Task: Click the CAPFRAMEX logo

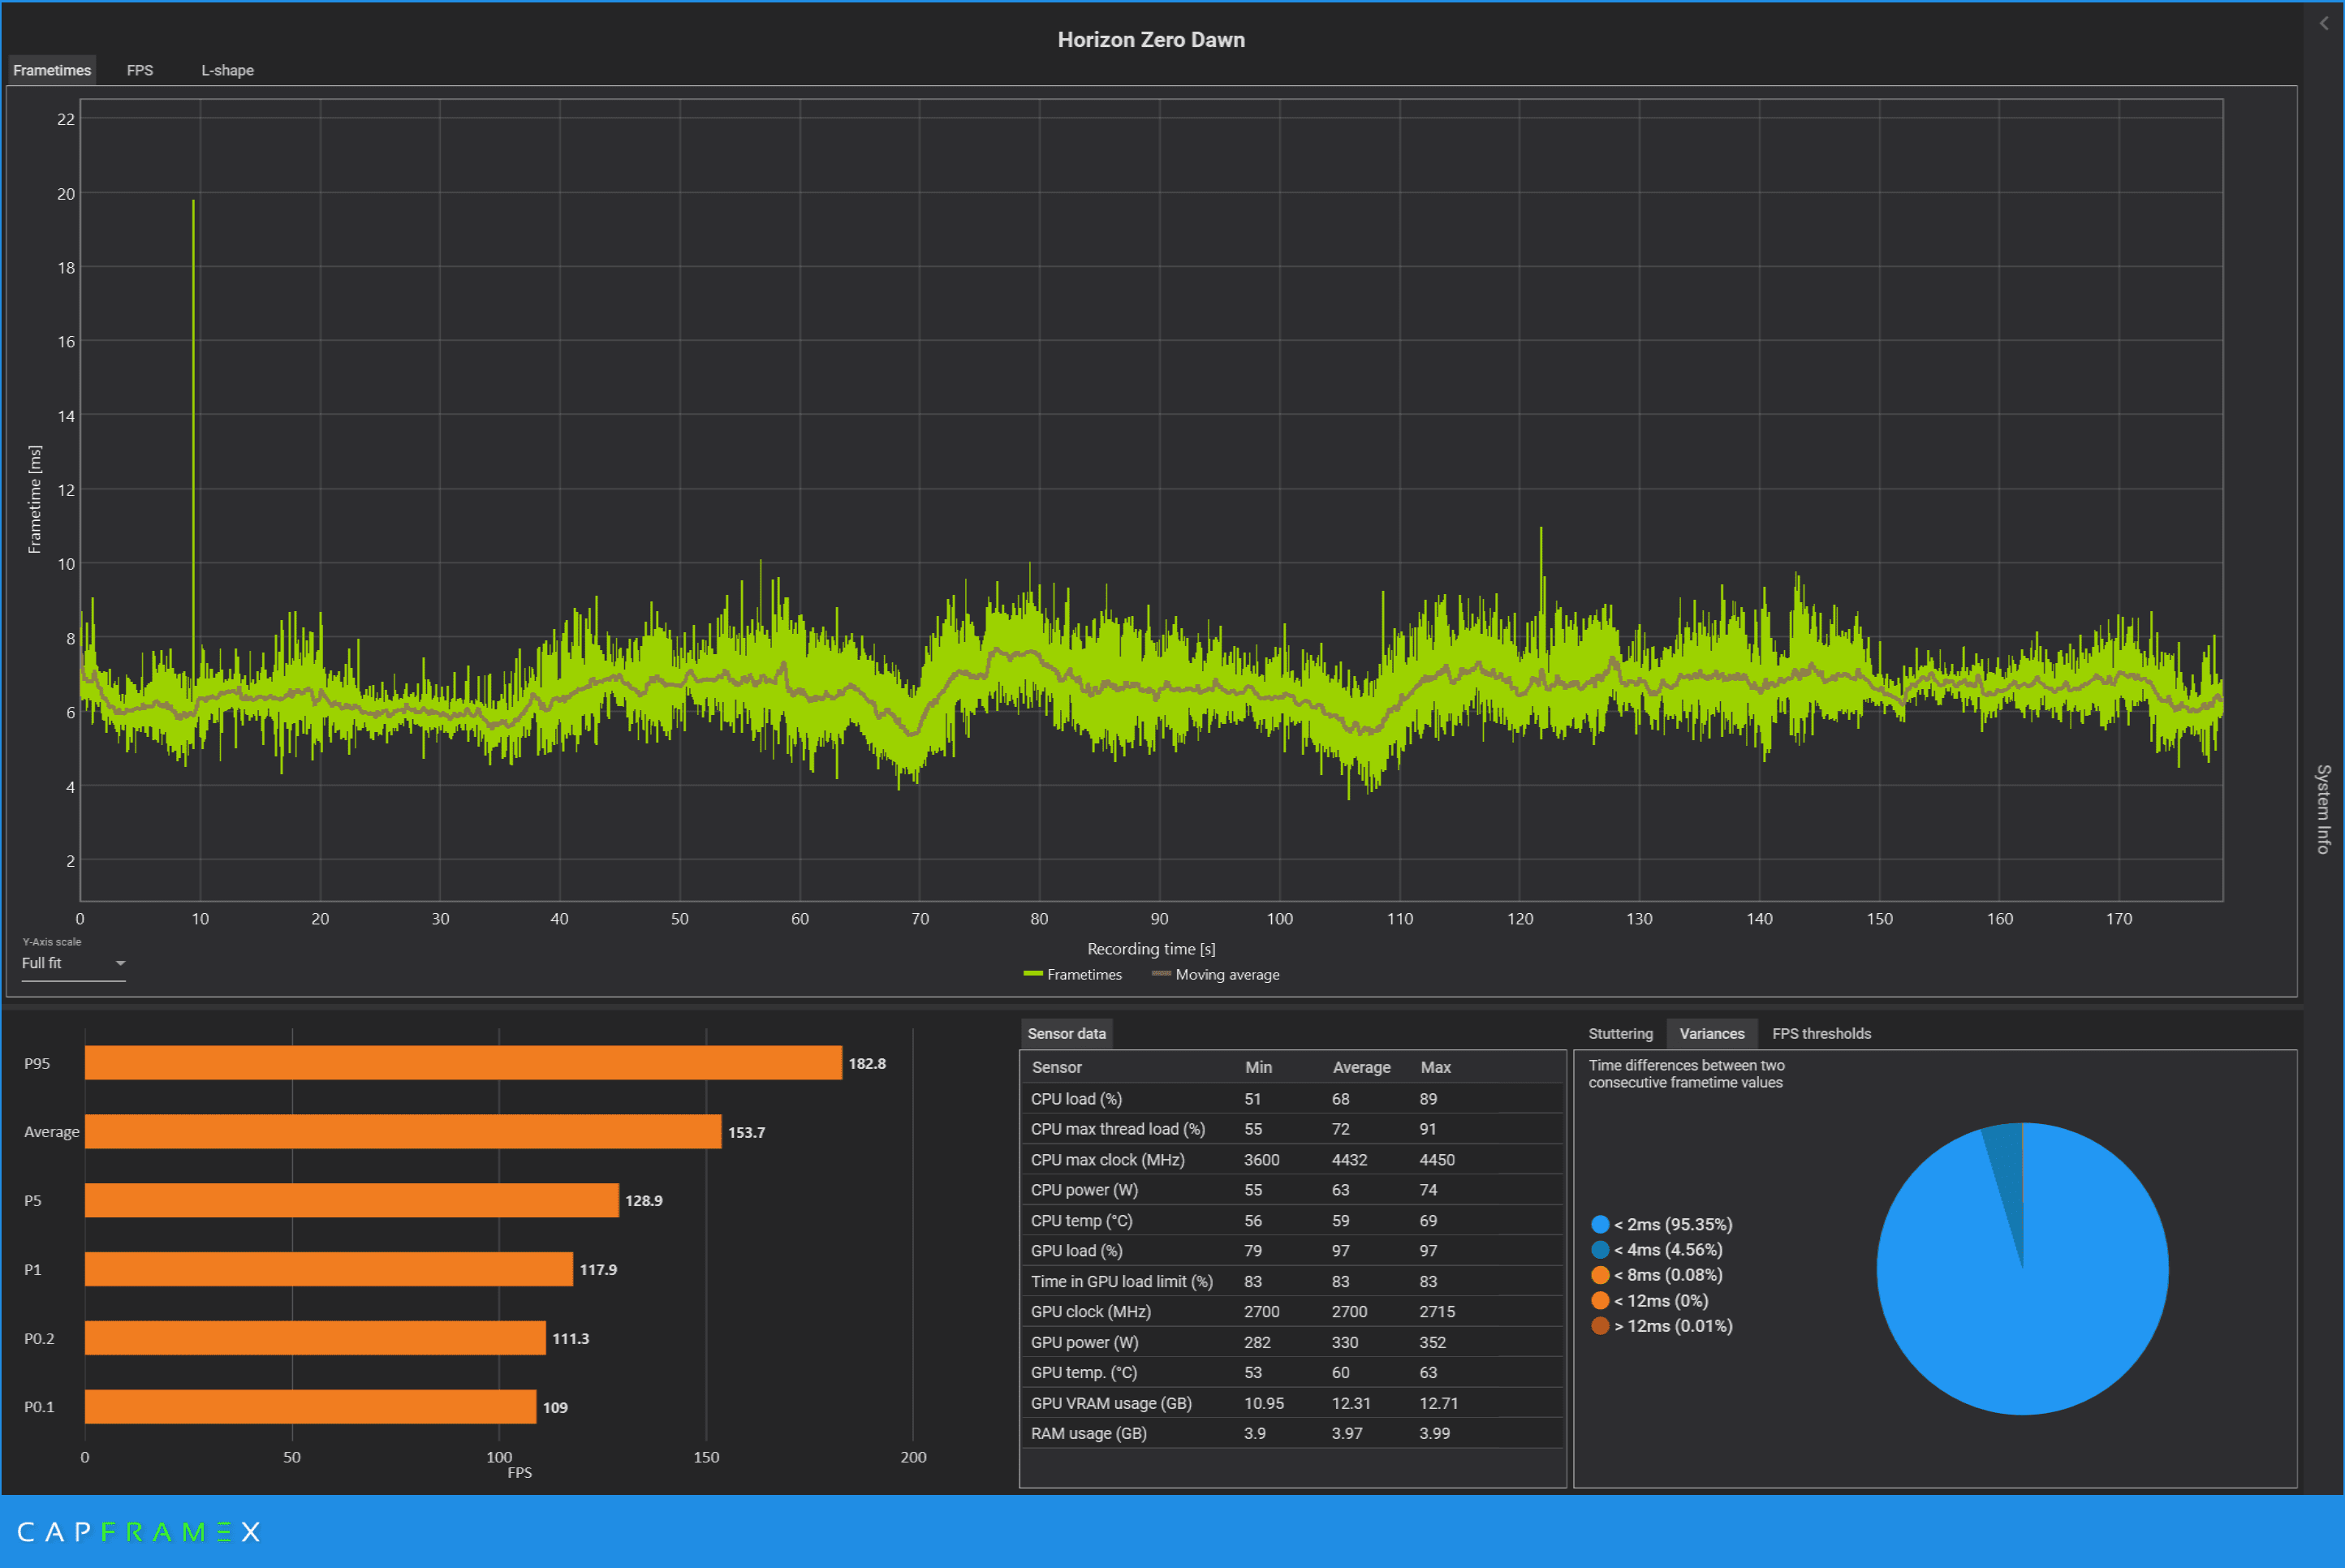Action: coord(139,1532)
